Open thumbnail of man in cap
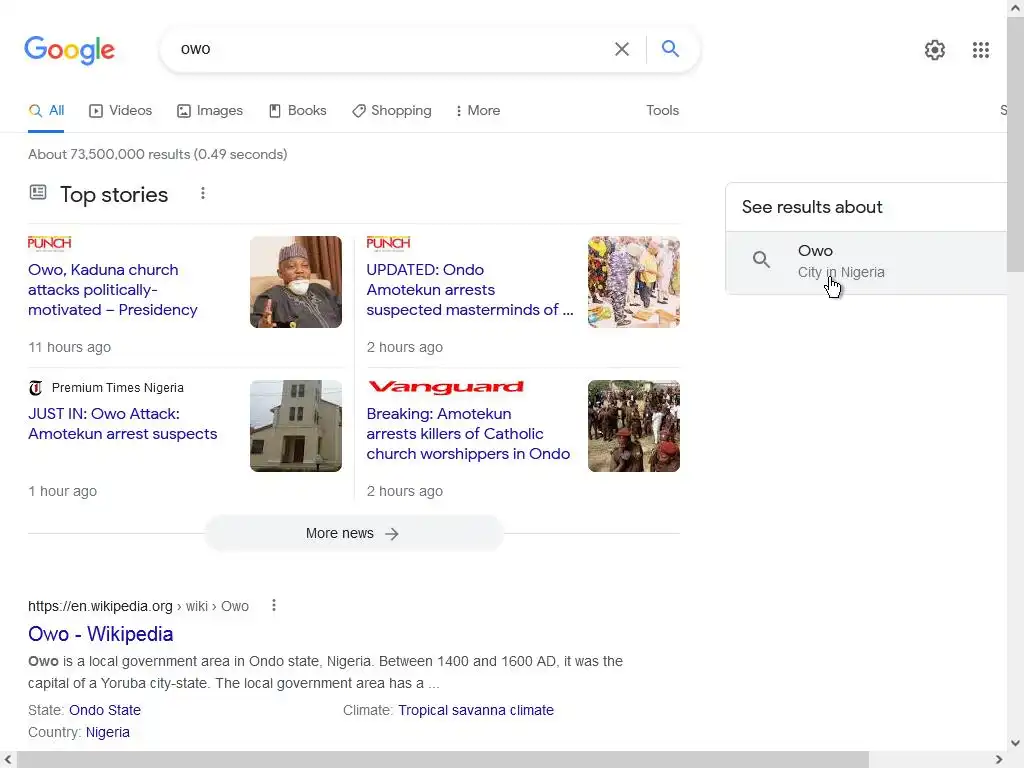This screenshot has height=768, width=1024. (296, 282)
